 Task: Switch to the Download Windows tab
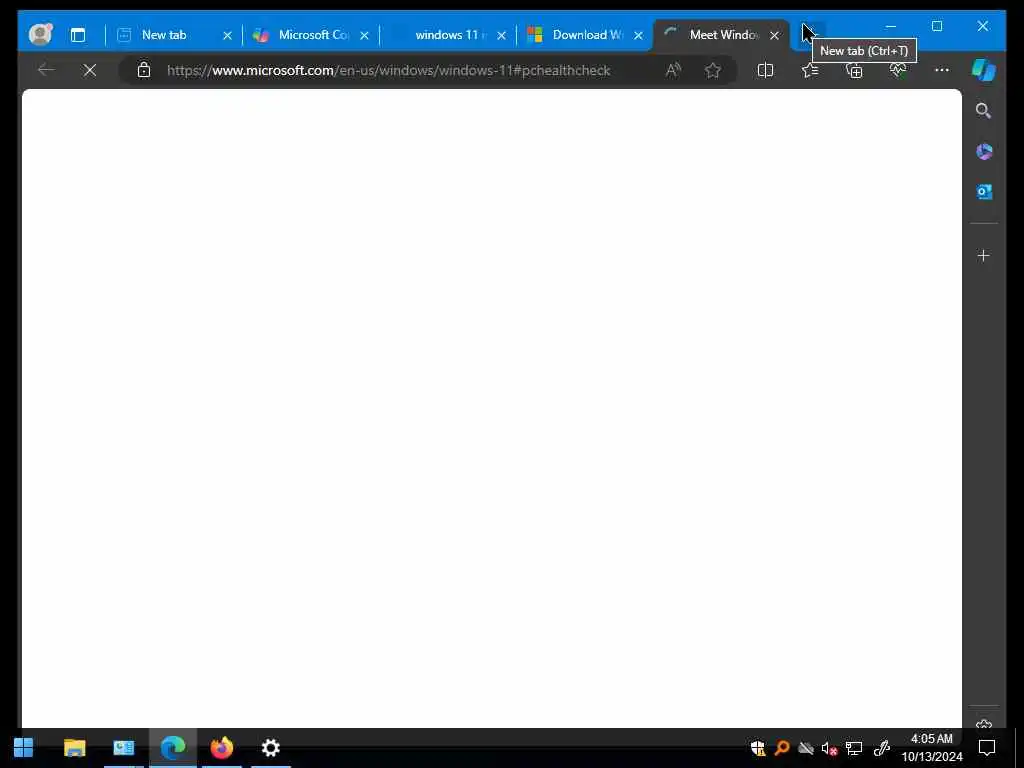click(x=585, y=35)
